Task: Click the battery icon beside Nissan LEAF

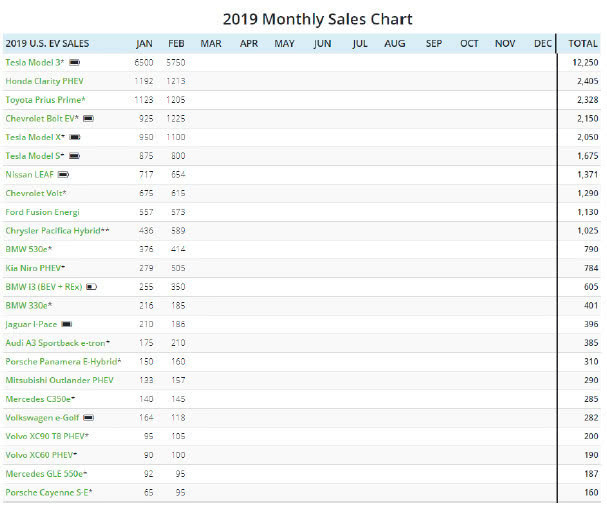Action: [64, 174]
